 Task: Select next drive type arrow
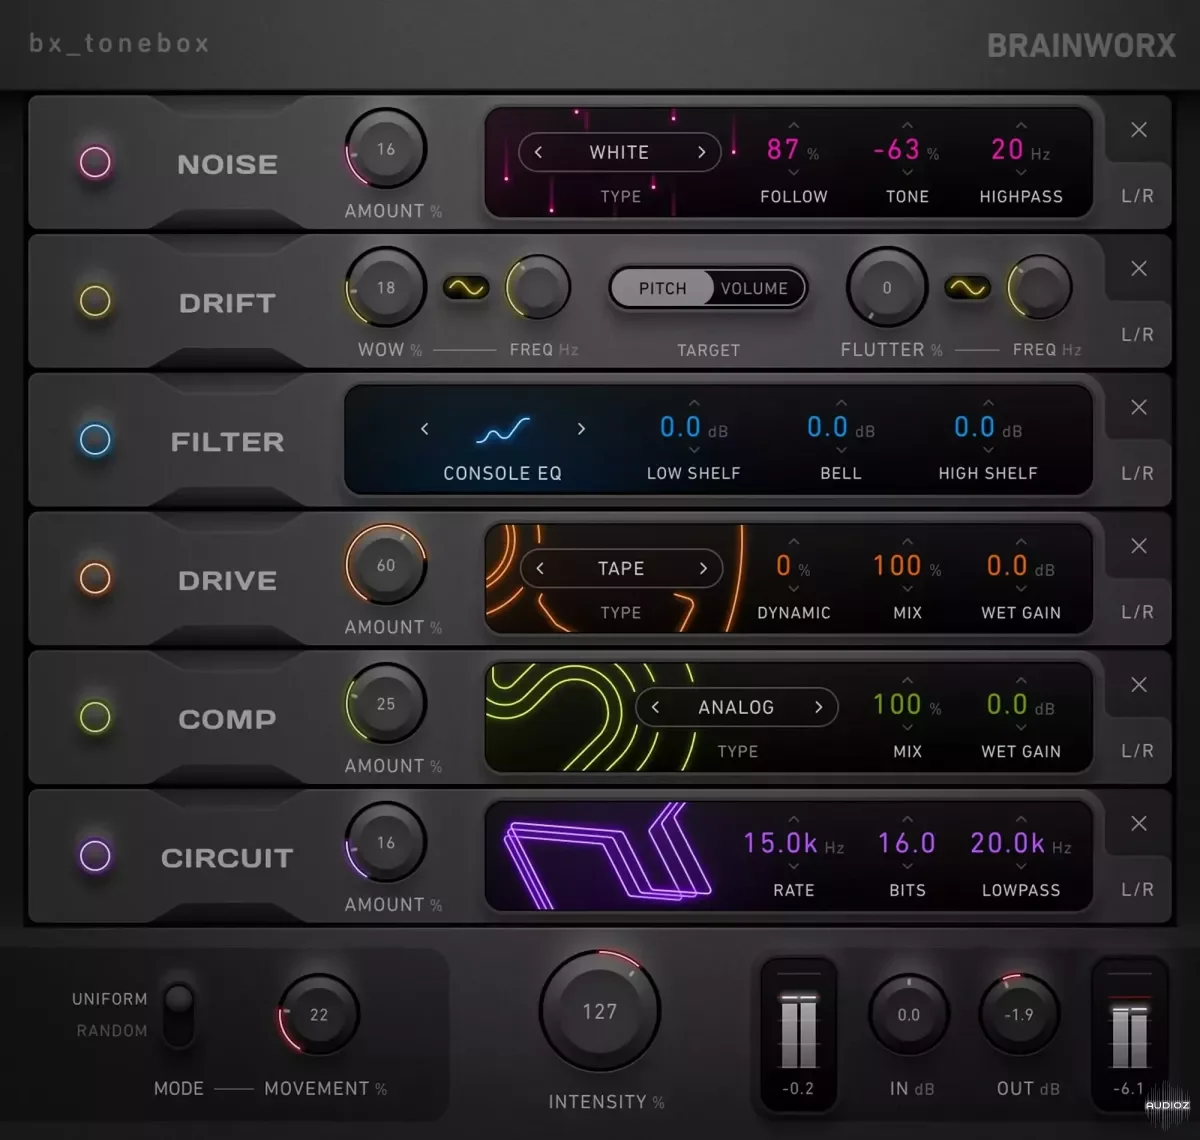[703, 568]
